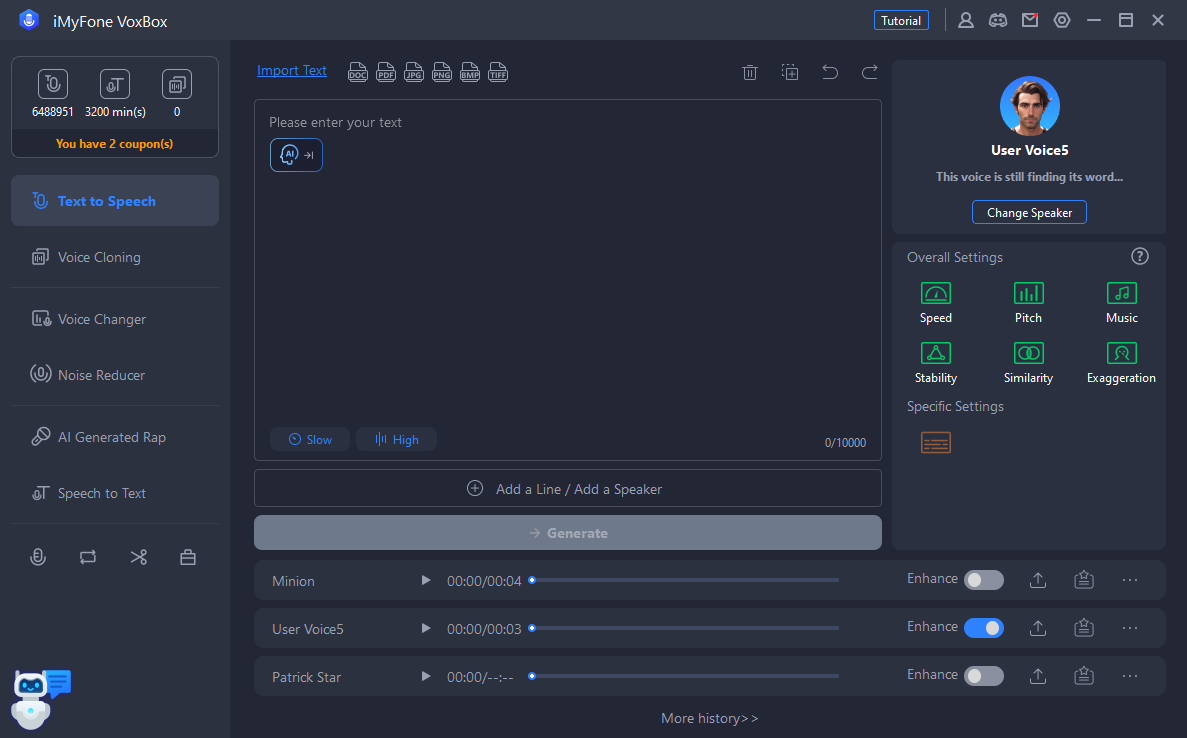Open the Slow speed dropdown below the text box
1187x738 pixels.
[310, 439]
